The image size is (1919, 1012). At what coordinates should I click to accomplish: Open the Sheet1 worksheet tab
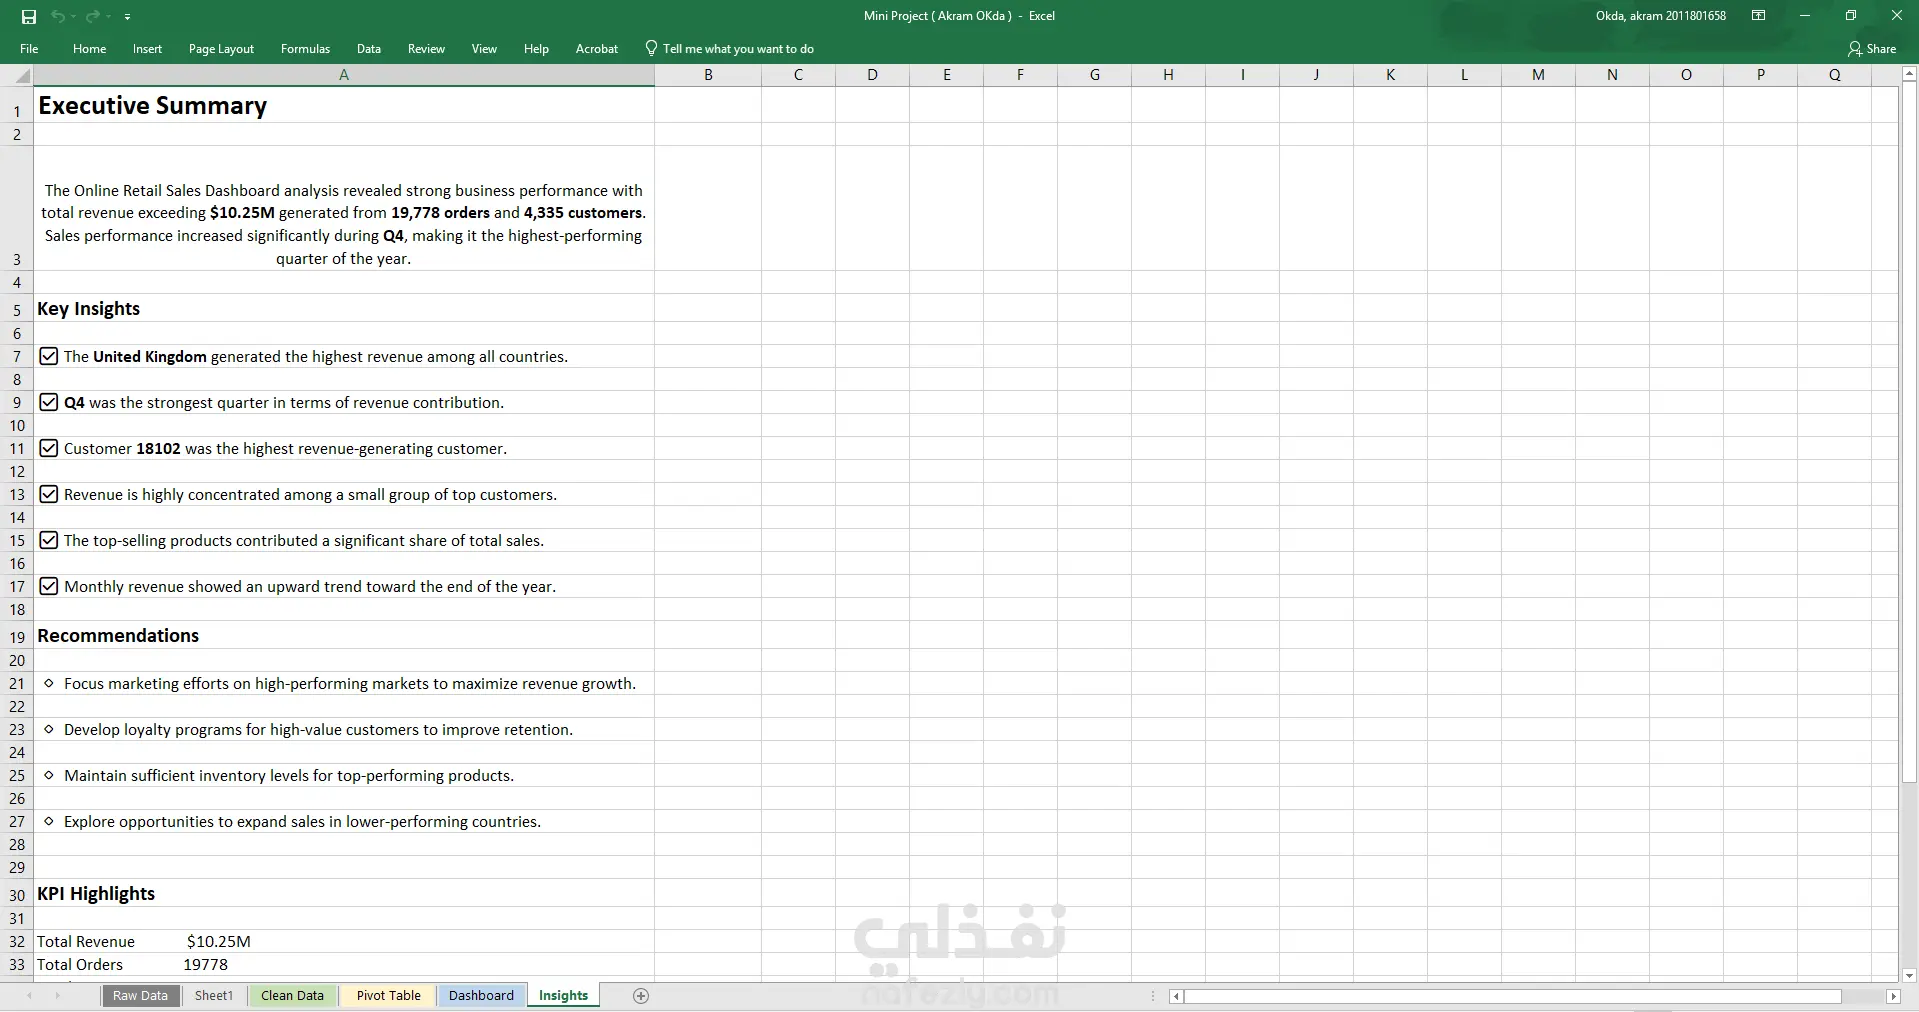pos(213,996)
